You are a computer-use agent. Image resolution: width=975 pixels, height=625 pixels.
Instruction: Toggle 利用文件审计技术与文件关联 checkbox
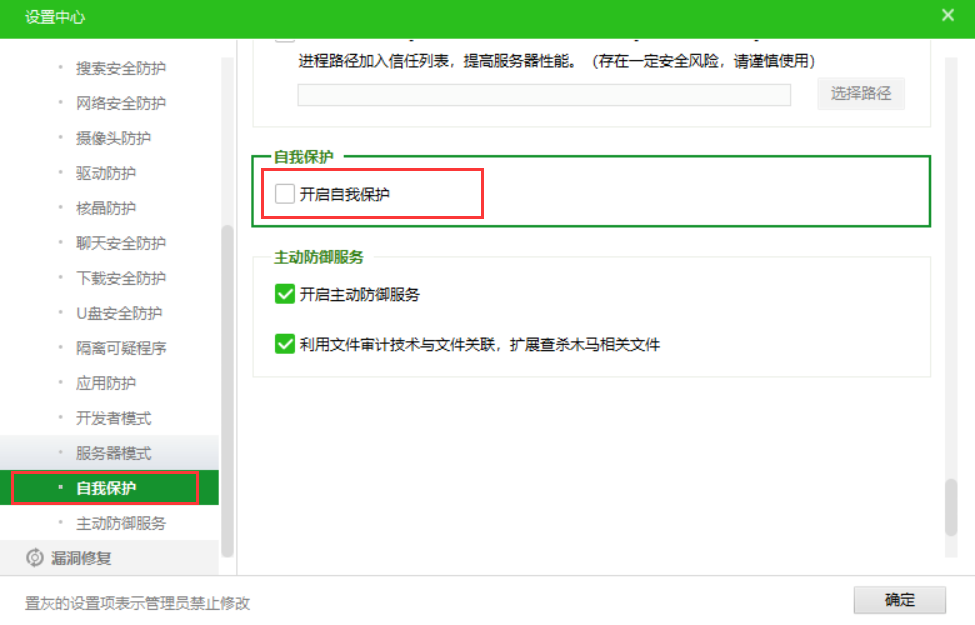coord(285,344)
